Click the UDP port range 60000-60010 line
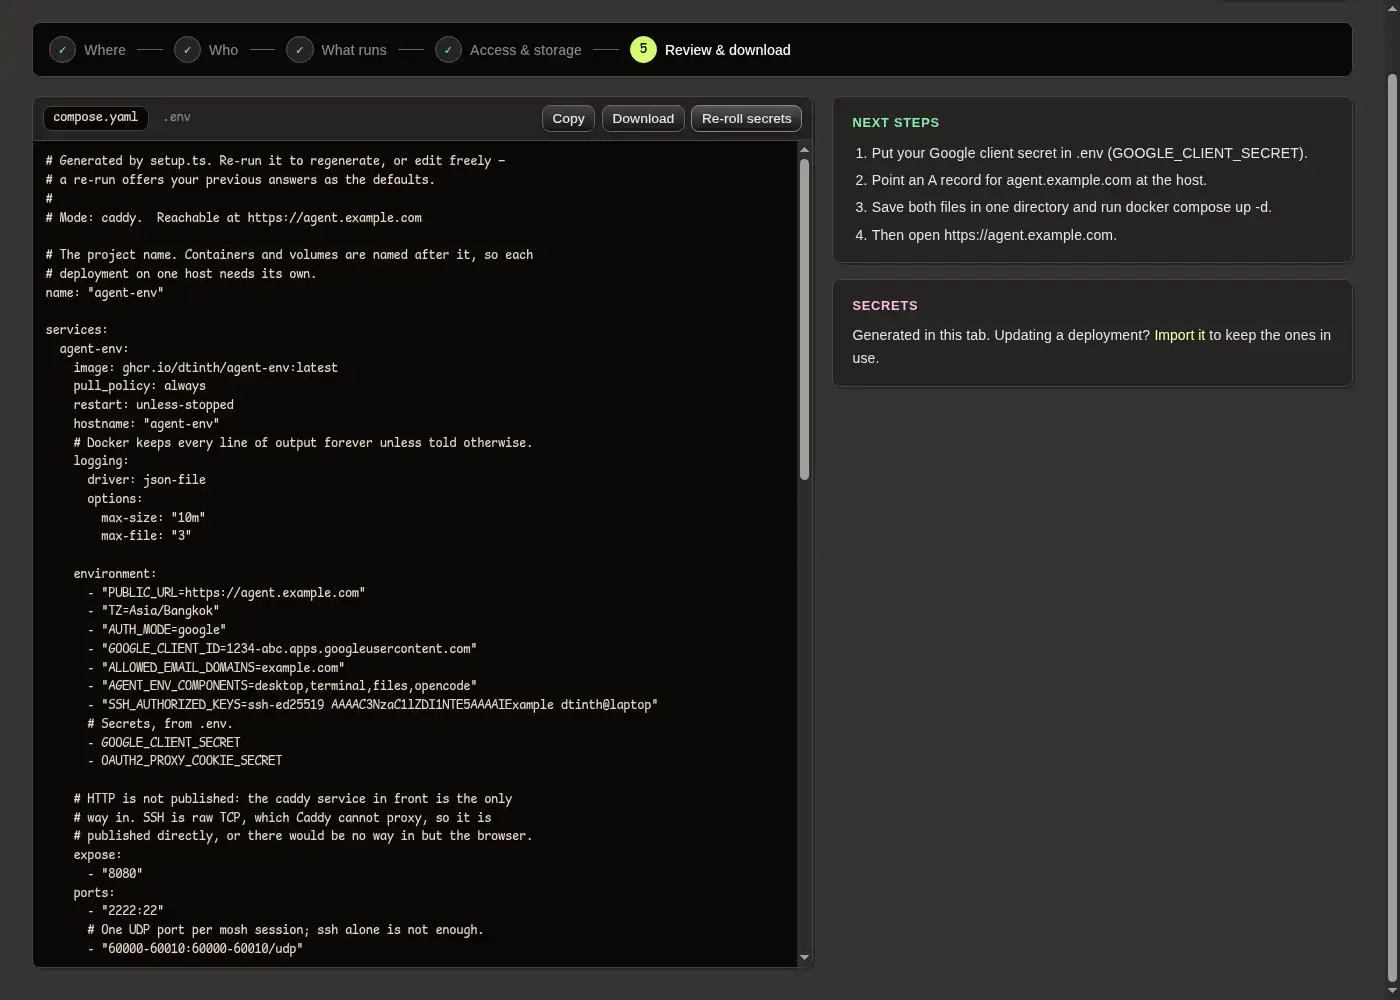The width and height of the screenshot is (1400, 1000). [195, 949]
